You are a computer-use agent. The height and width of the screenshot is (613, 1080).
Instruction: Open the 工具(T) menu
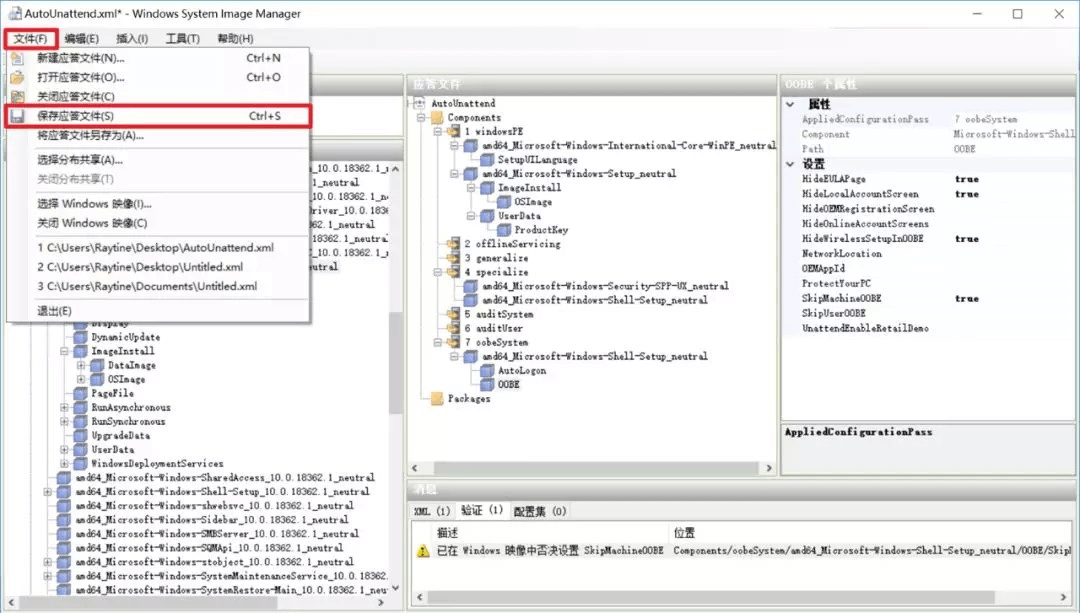tap(182, 39)
